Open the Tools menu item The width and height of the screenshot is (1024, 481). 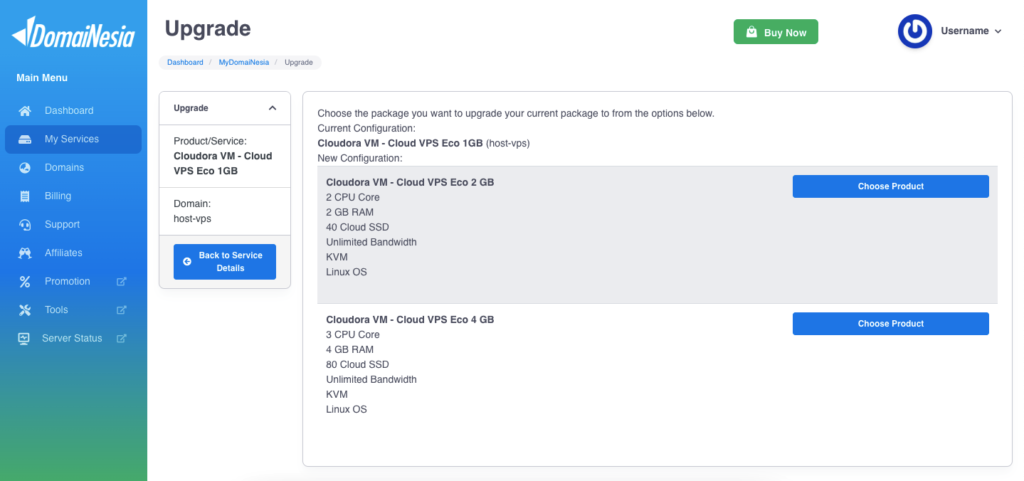pos(56,310)
